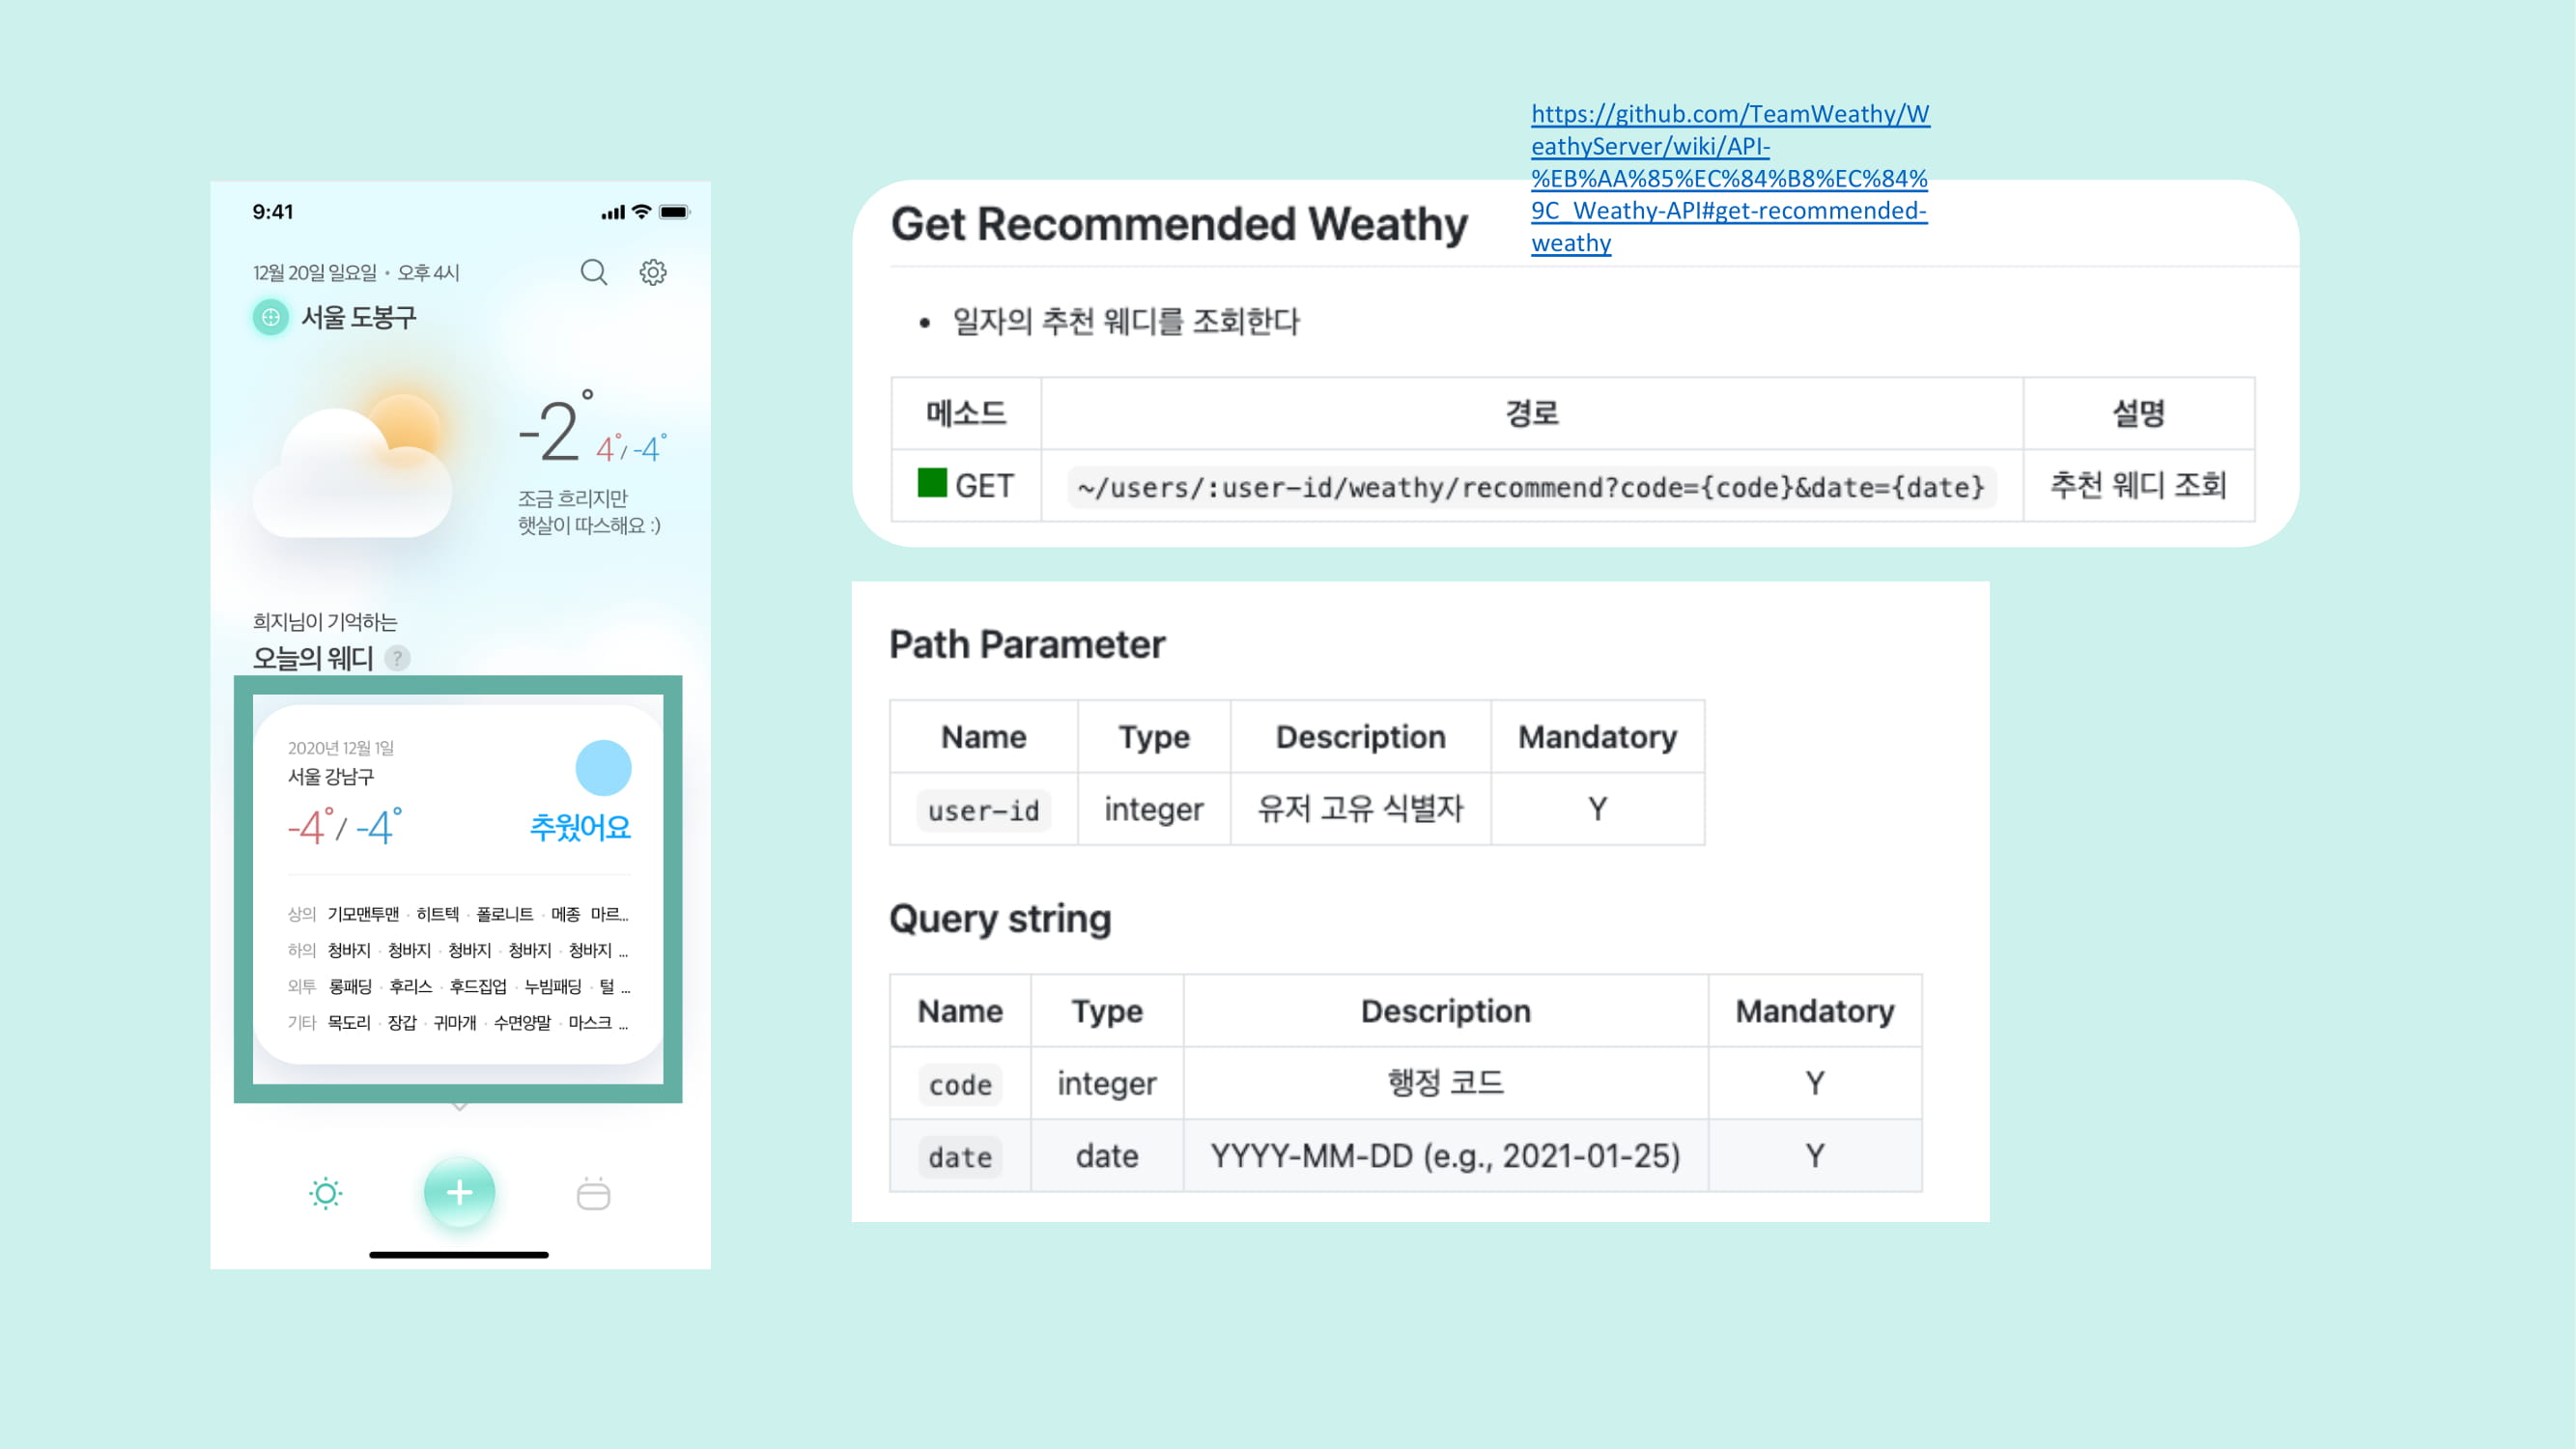
Task: Click the '행정 코드' description cell
Action: 1445,1083
